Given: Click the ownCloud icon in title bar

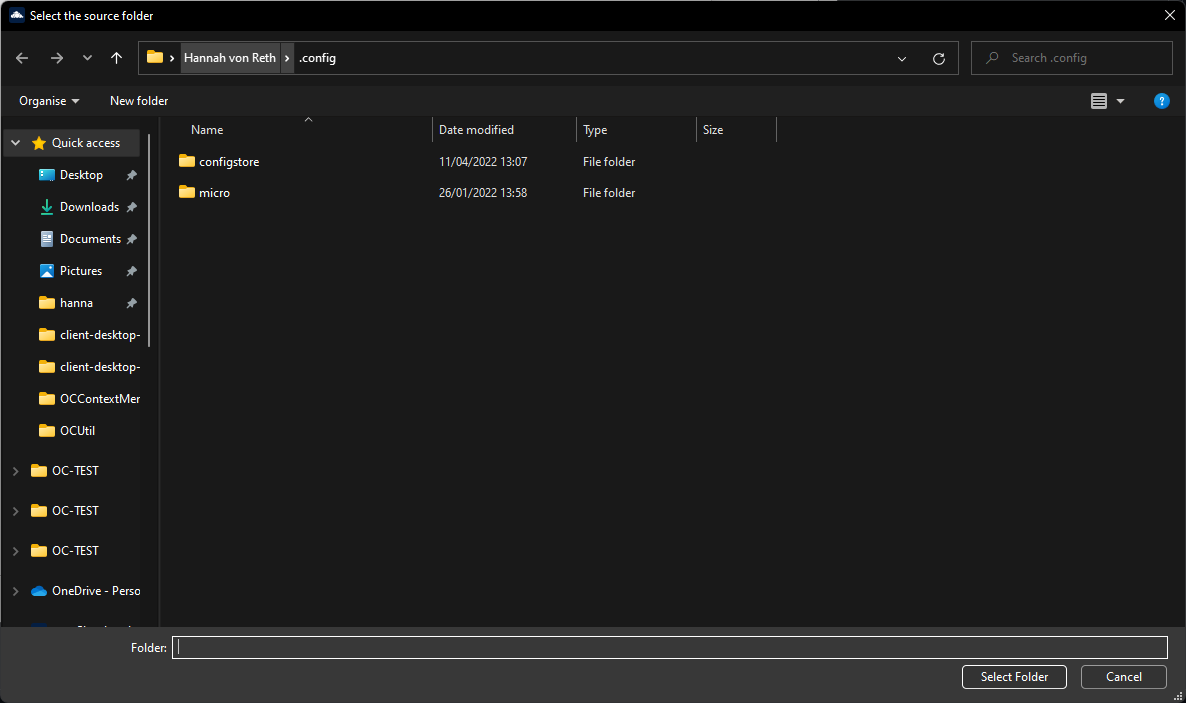Looking at the screenshot, I should (17, 15).
